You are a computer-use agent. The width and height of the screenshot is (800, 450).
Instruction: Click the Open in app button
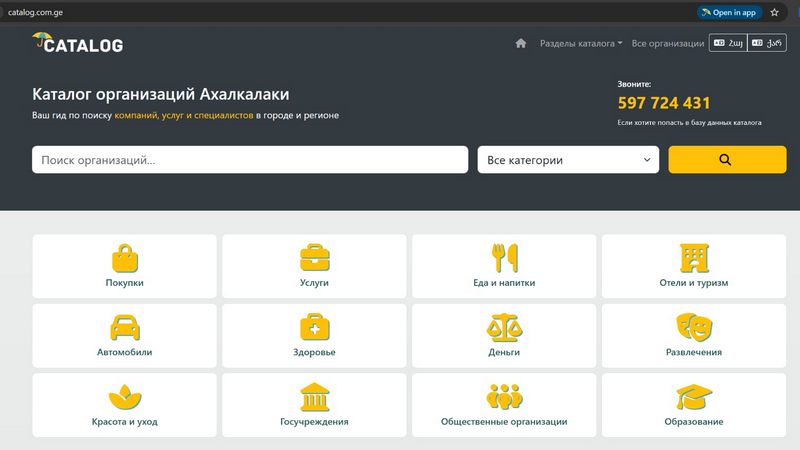click(729, 12)
